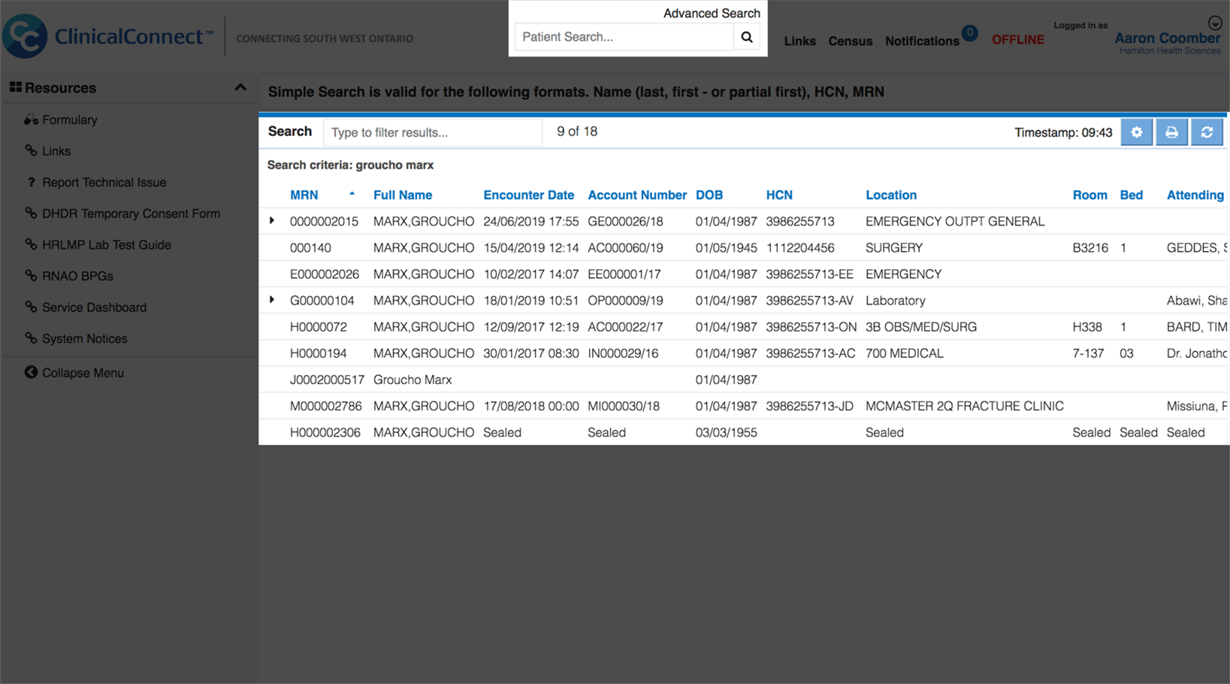
Task: Click location EMERGENCY OUTPT GENERAL
Action: click(x=955, y=221)
